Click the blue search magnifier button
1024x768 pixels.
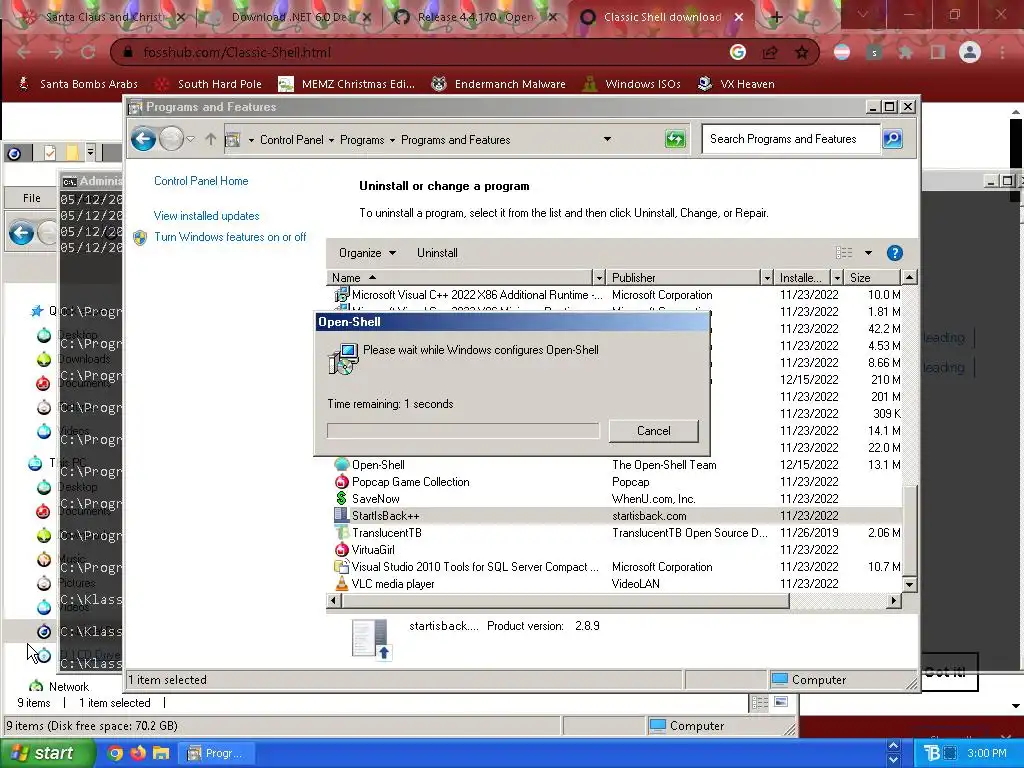pos(892,138)
